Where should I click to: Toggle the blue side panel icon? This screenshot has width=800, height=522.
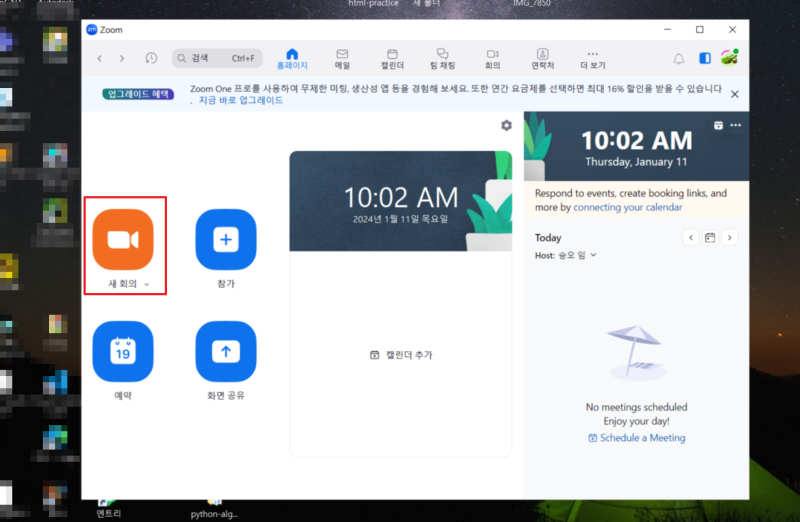pos(705,58)
